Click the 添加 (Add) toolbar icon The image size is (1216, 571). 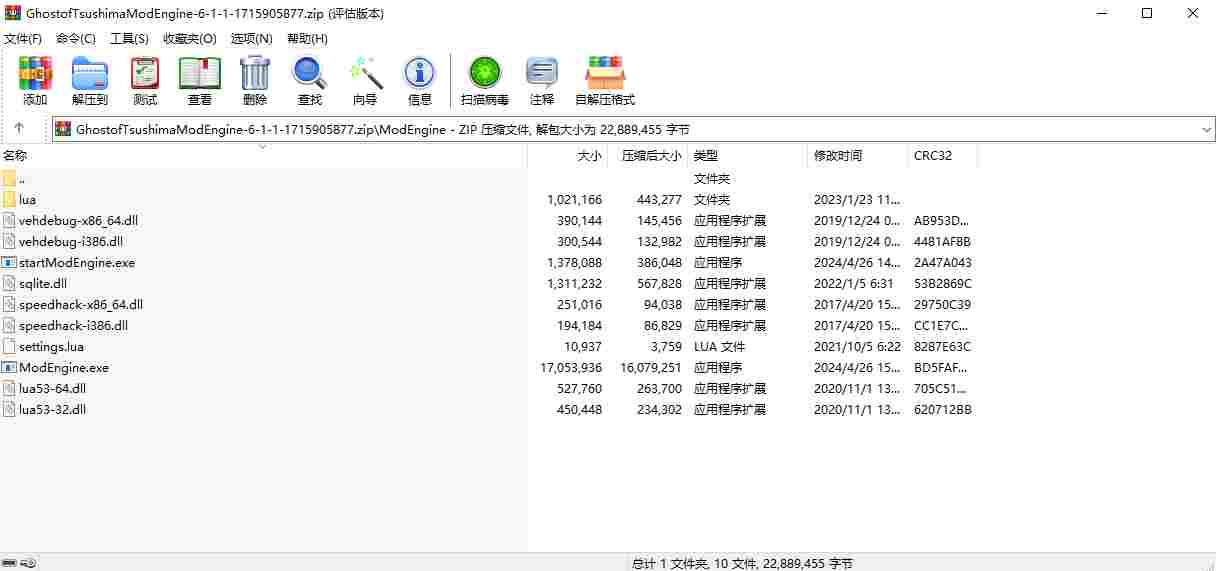[35, 74]
